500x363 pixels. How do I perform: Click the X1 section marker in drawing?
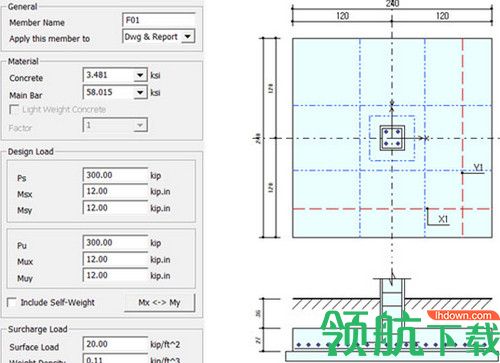tap(443, 219)
